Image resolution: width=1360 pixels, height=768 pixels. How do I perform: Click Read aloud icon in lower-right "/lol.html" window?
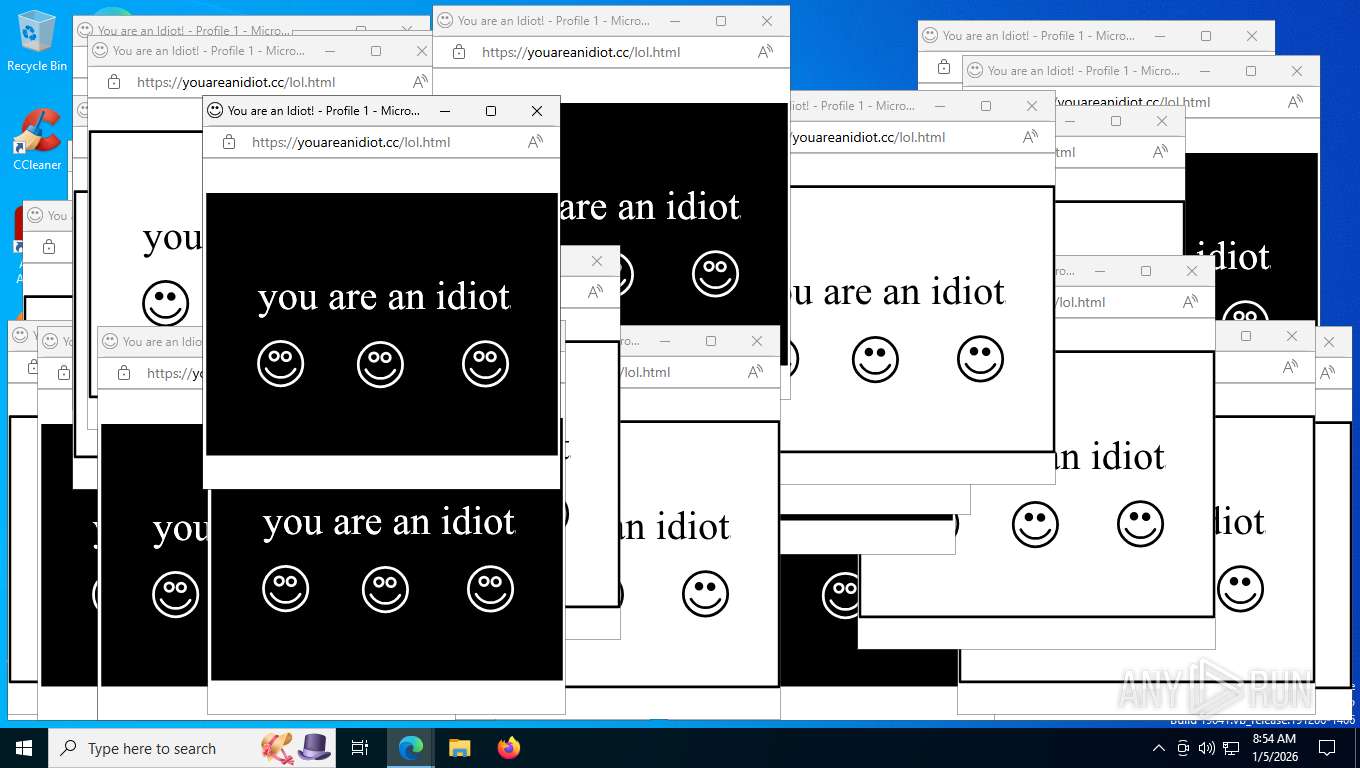tap(1190, 302)
